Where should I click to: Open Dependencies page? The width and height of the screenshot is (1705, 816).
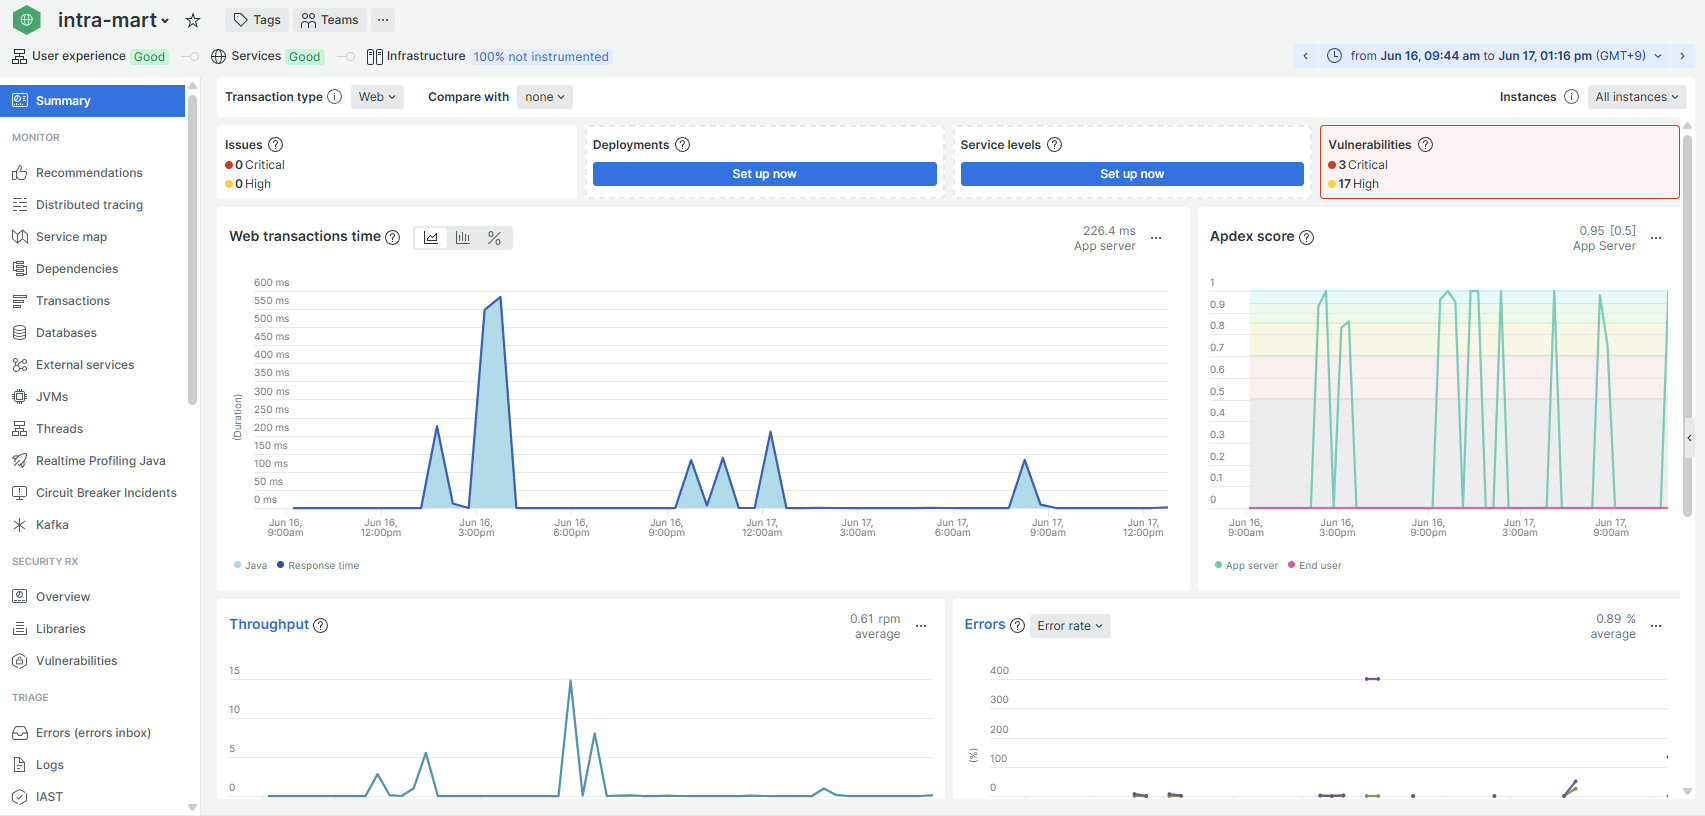(77, 269)
